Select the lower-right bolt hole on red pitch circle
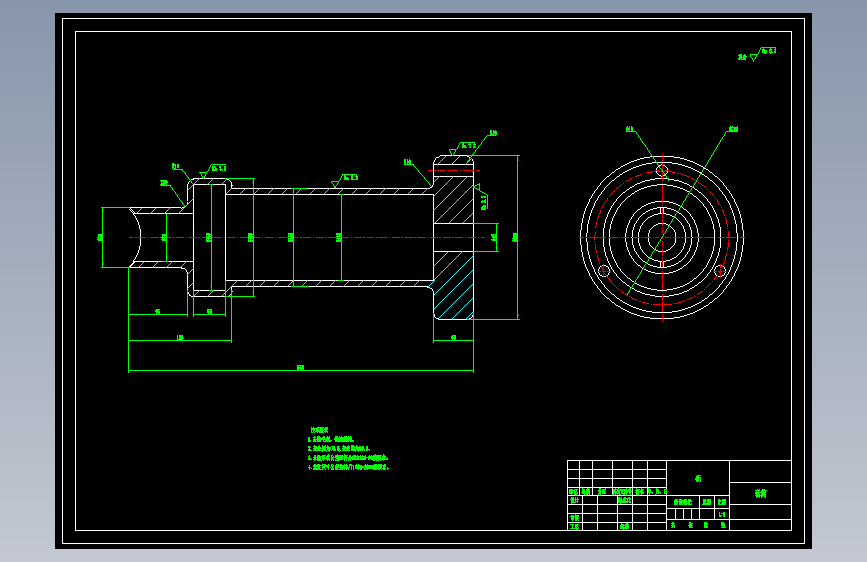 719,270
